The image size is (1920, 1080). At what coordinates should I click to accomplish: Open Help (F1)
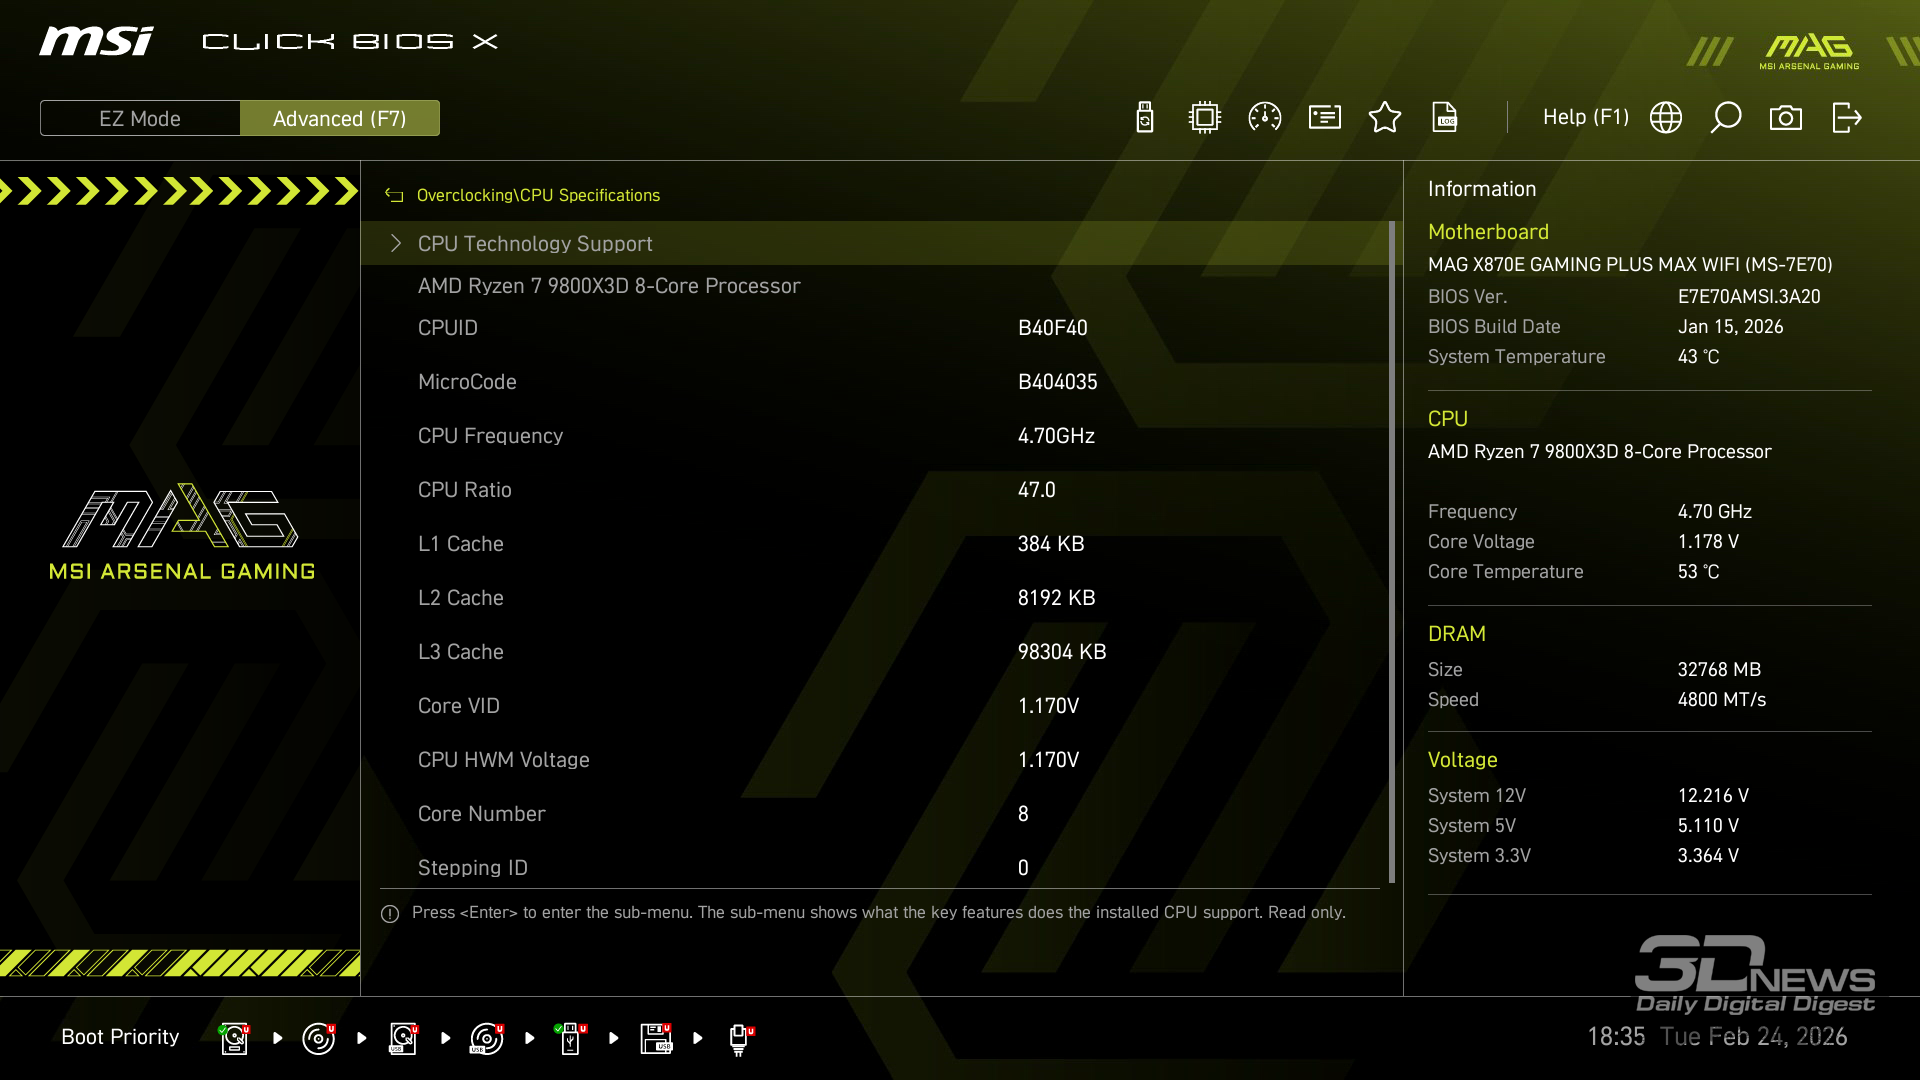(1585, 118)
